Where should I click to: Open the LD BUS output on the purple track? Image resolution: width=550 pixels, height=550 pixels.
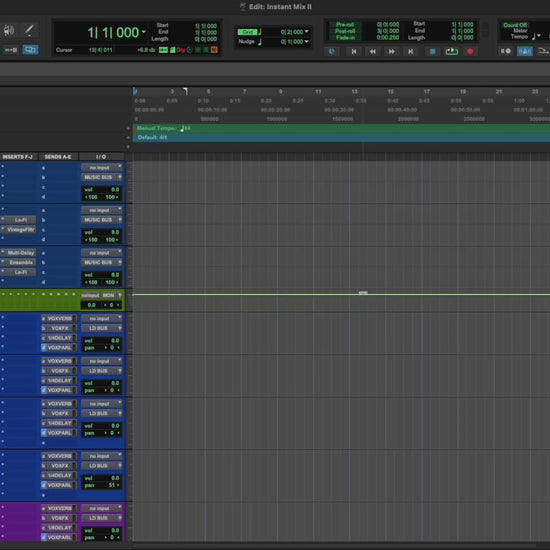pos(101,518)
